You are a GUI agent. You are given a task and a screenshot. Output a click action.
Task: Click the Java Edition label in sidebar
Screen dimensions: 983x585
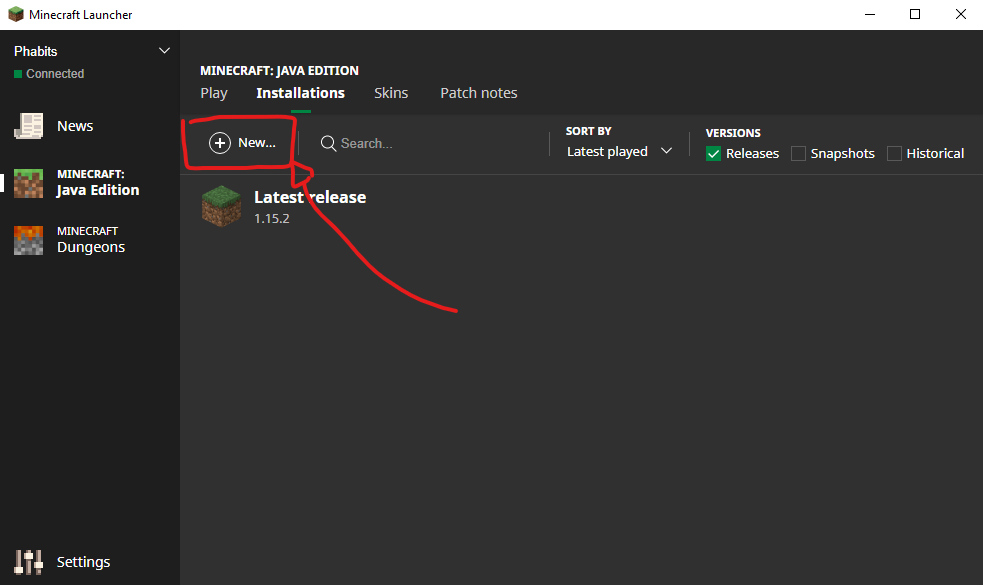98,191
